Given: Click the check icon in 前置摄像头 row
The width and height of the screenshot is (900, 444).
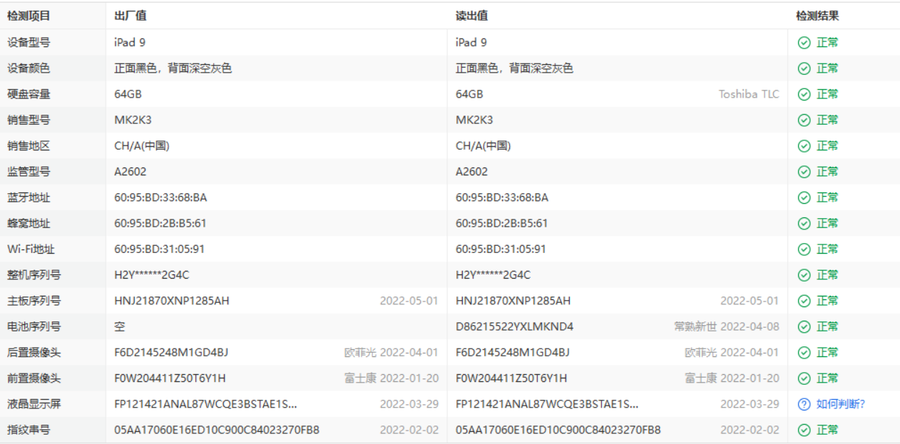Looking at the screenshot, I should coord(803,378).
